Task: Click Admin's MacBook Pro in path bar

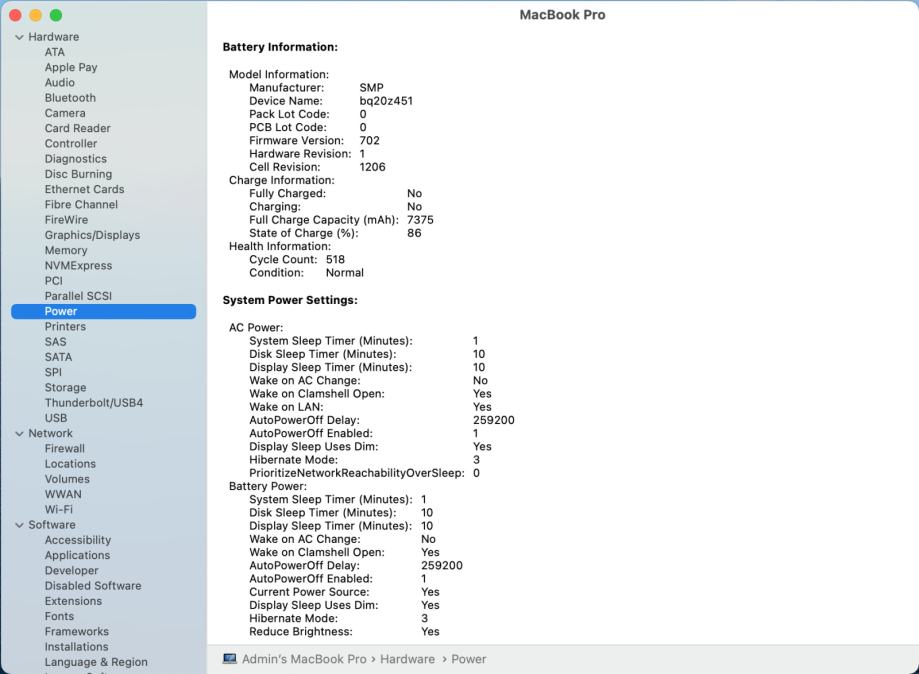Action: pyautogui.click(x=304, y=659)
